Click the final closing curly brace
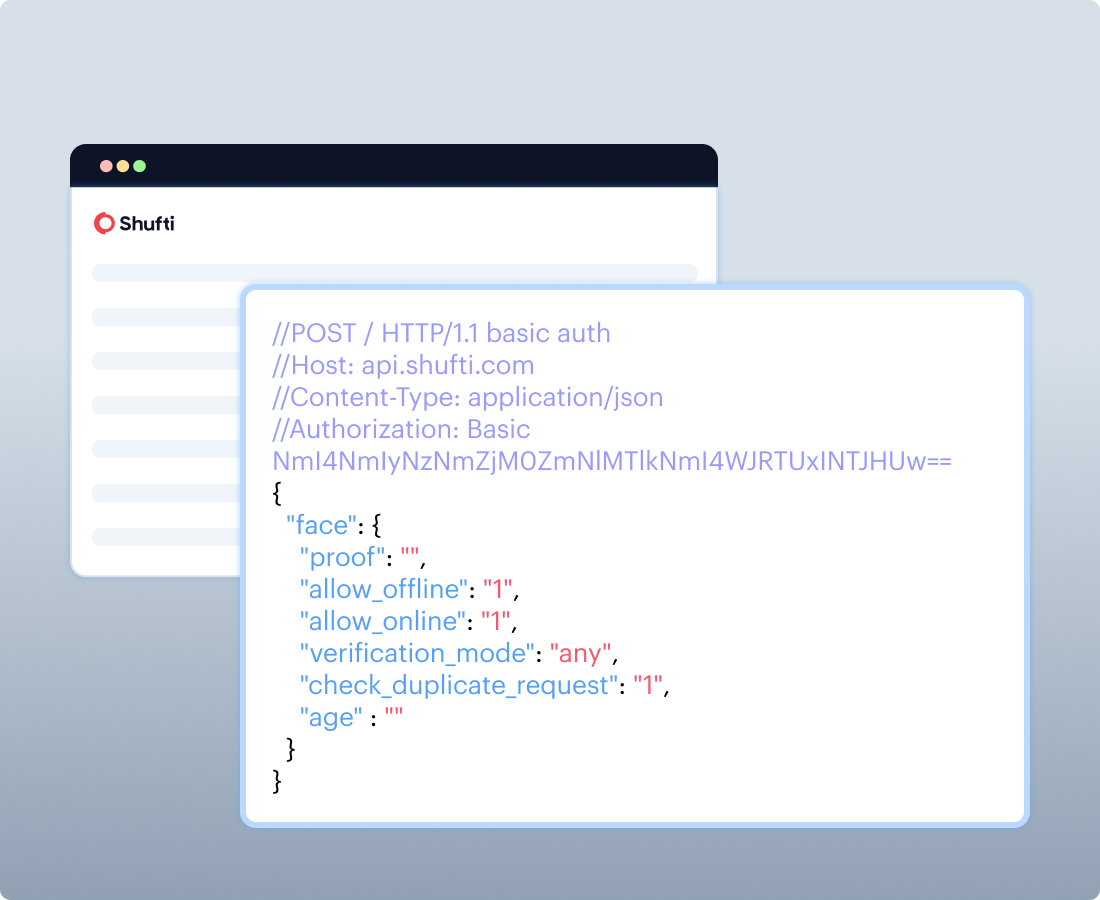This screenshot has width=1100, height=900. pyautogui.click(x=278, y=781)
